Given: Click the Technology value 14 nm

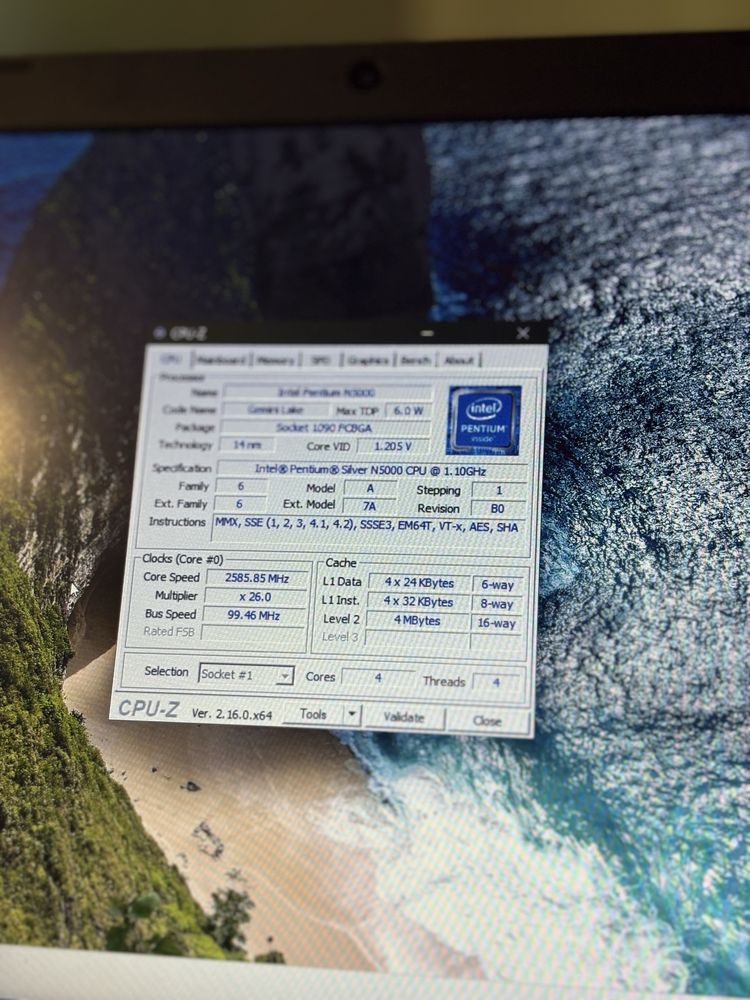Looking at the screenshot, I should pos(247,445).
